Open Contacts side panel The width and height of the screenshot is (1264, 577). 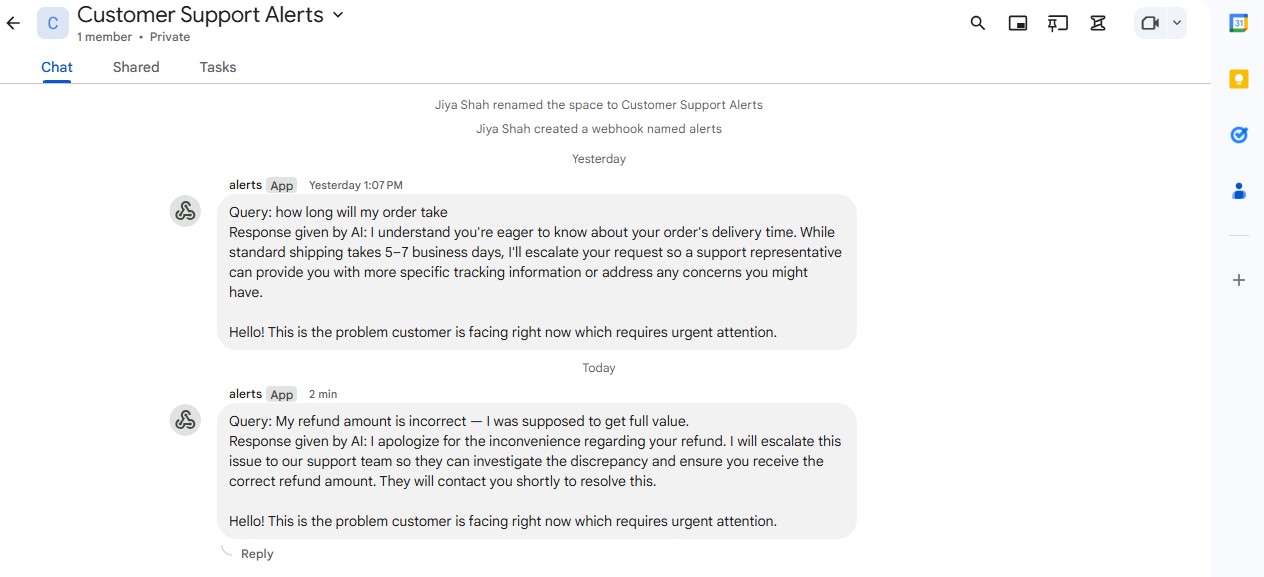1238,191
